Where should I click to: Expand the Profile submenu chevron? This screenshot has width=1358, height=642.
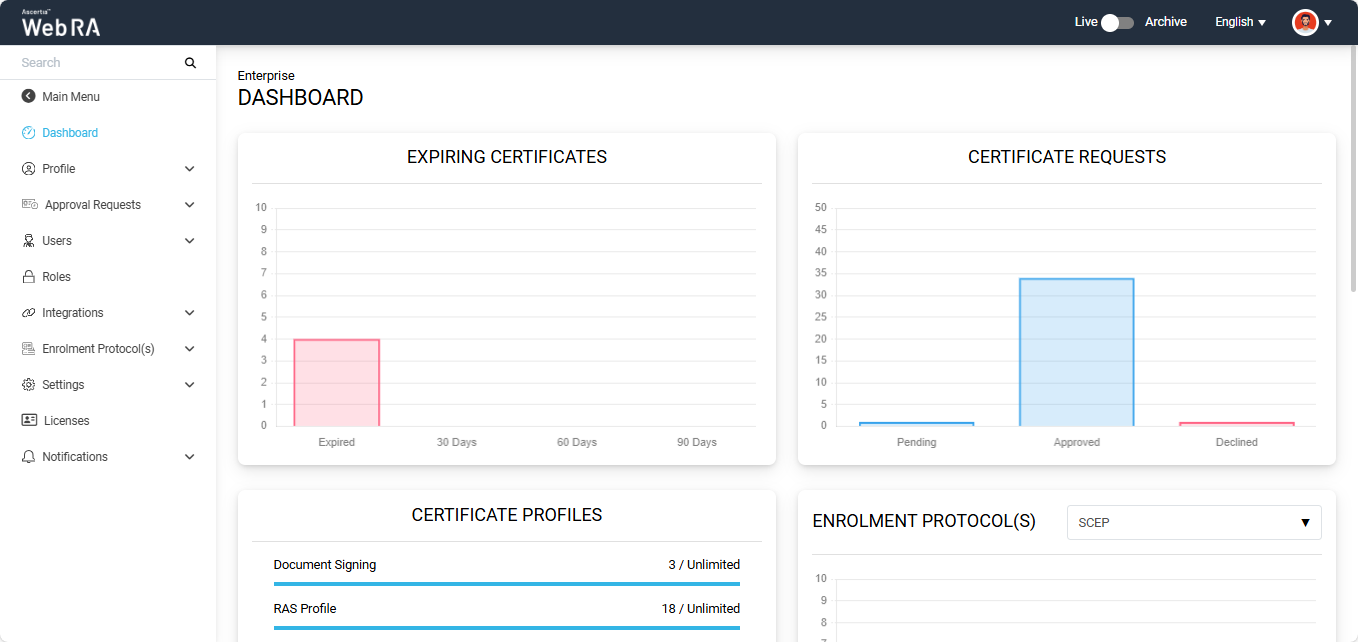click(x=190, y=169)
